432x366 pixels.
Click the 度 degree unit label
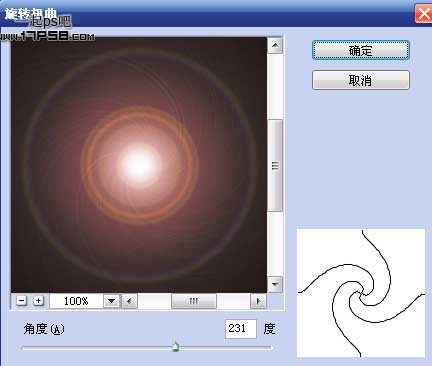269,329
